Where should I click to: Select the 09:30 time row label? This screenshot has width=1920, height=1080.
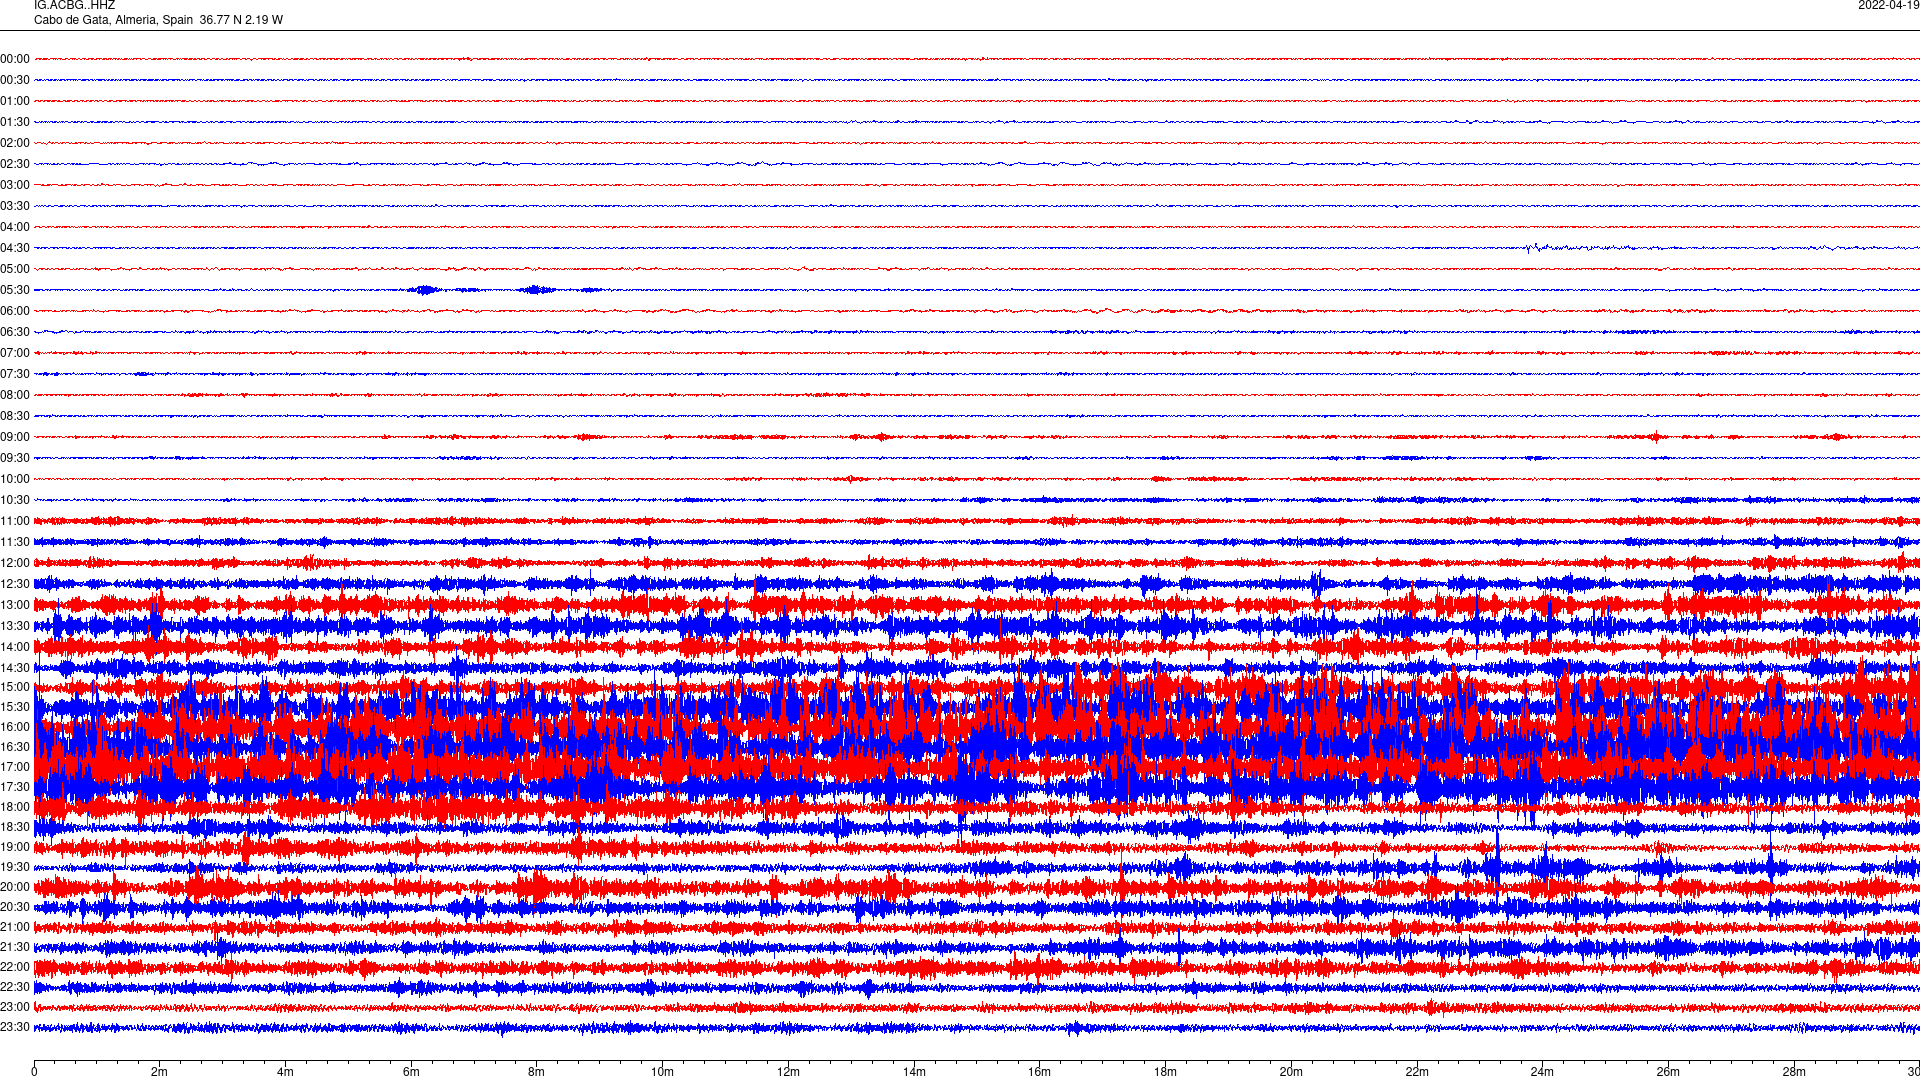(15, 458)
